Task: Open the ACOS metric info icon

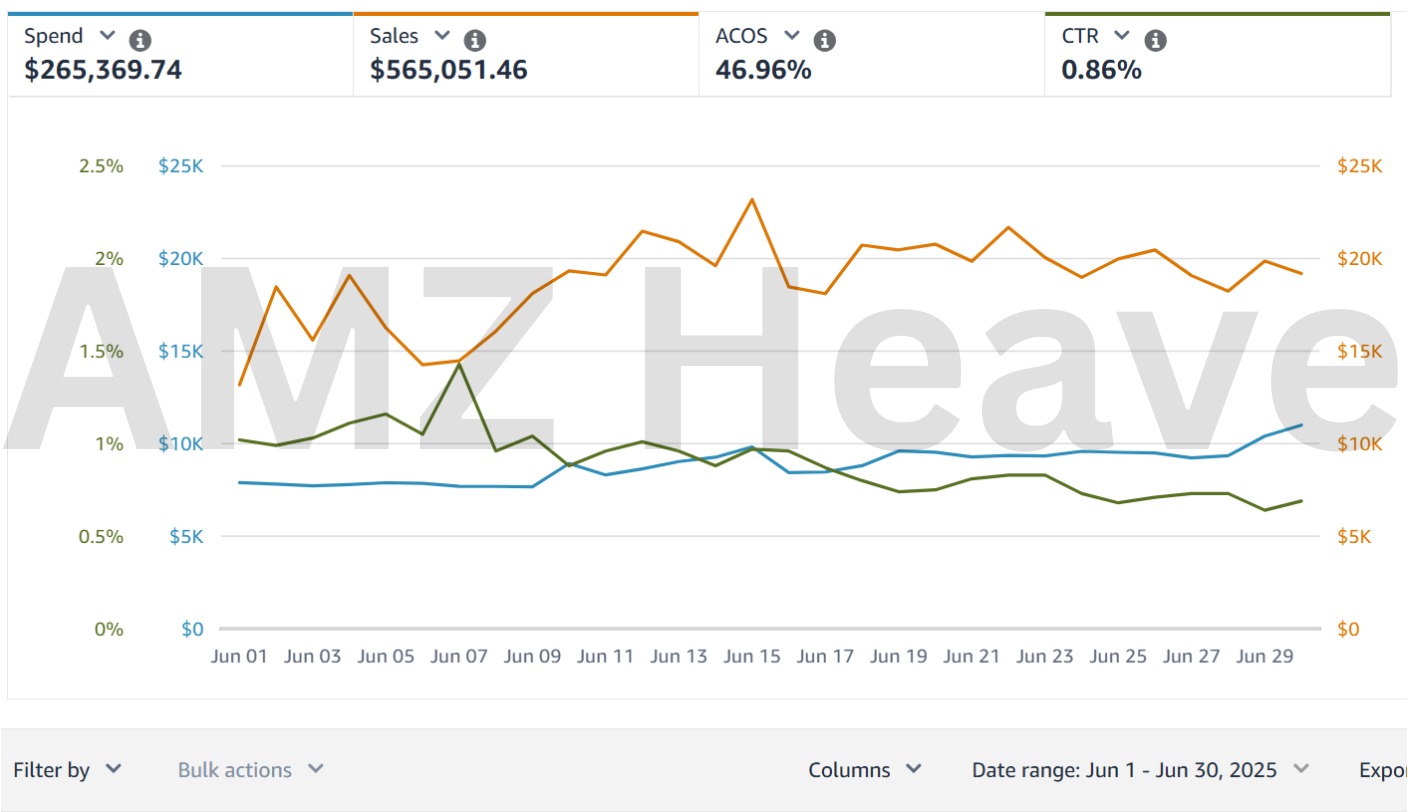Action: [825, 40]
